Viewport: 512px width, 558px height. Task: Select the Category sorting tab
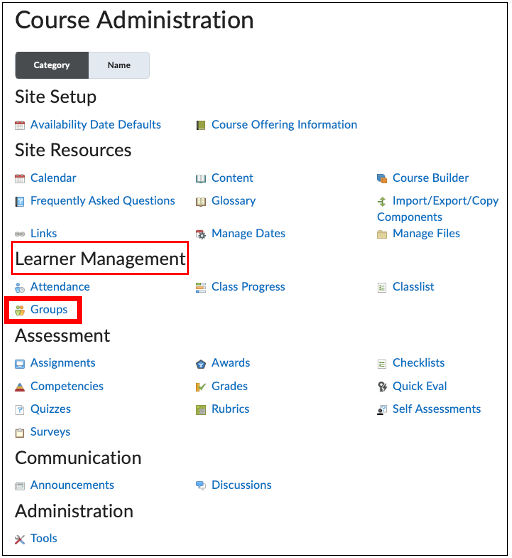(52, 65)
